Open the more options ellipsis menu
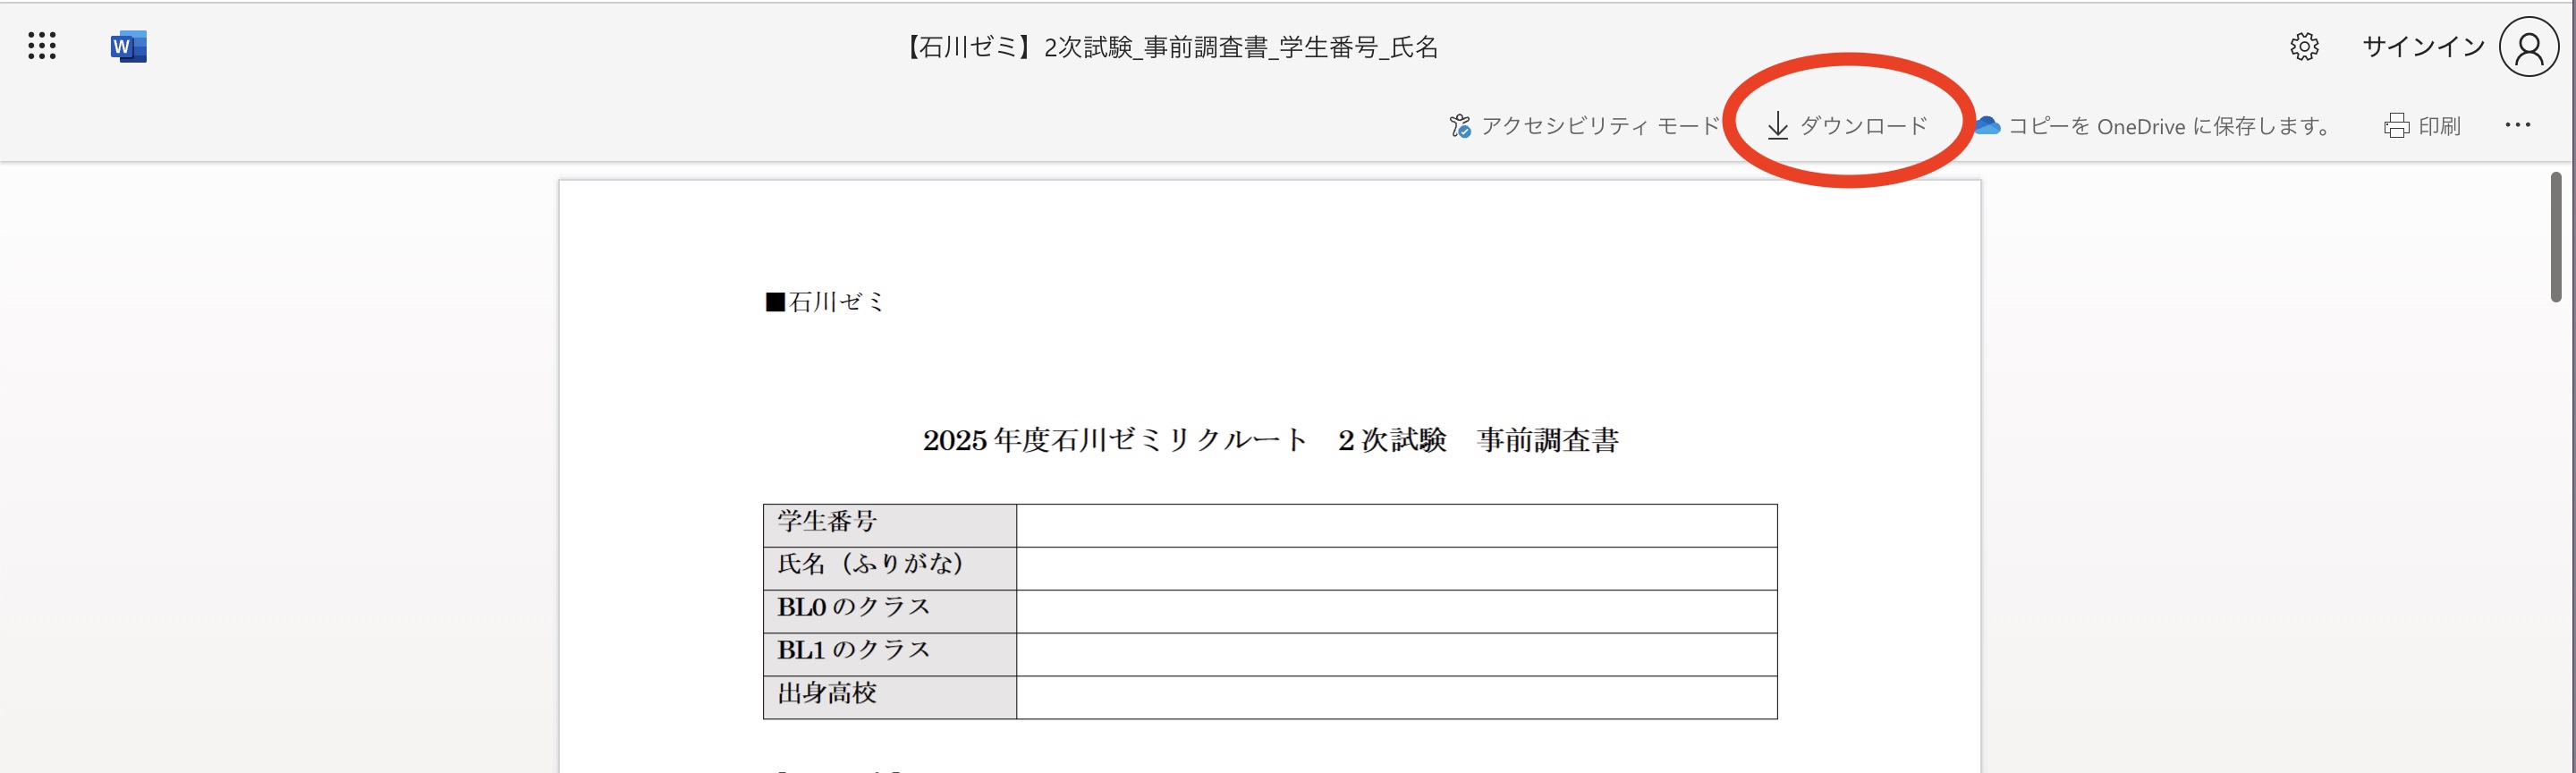The width and height of the screenshot is (2576, 773). point(2517,125)
